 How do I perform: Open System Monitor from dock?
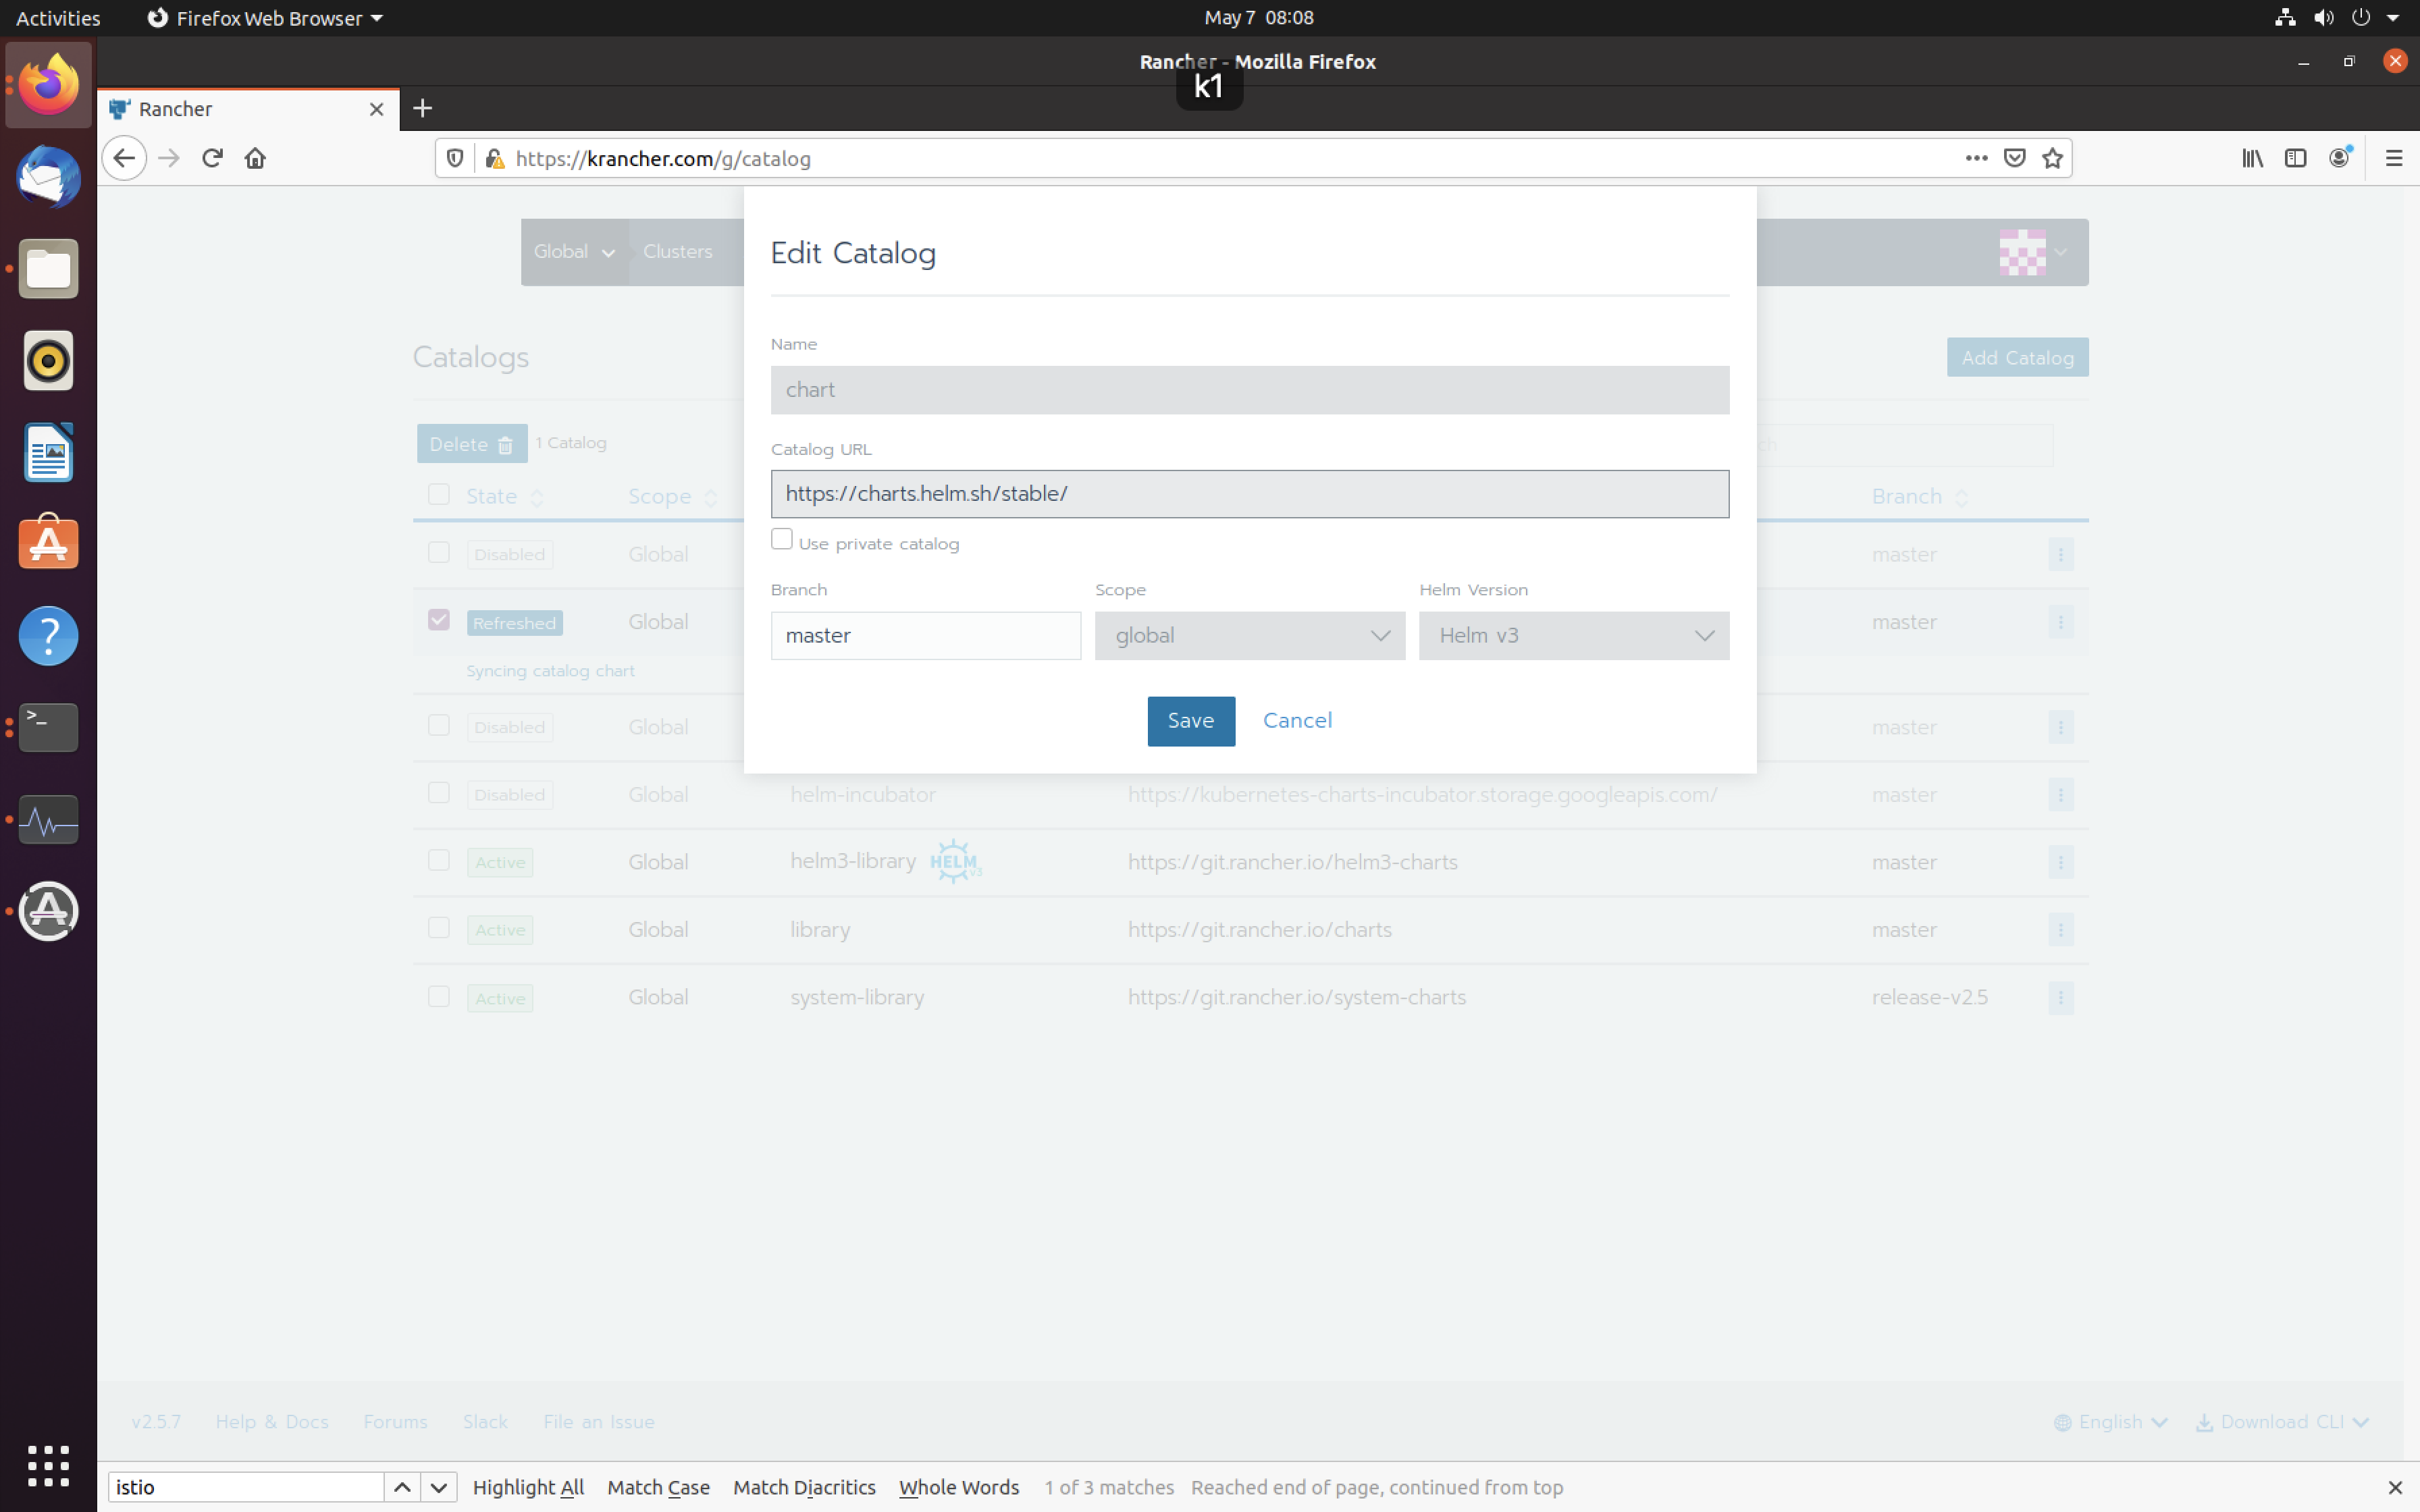pos(48,819)
